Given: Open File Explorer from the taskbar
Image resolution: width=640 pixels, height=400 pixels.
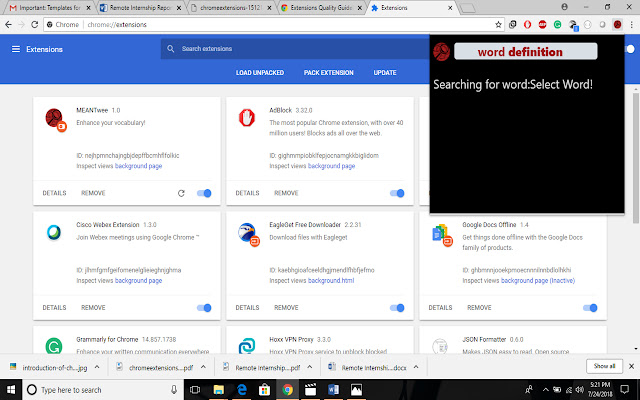Looking at the screenshot, I should [218, 390].
